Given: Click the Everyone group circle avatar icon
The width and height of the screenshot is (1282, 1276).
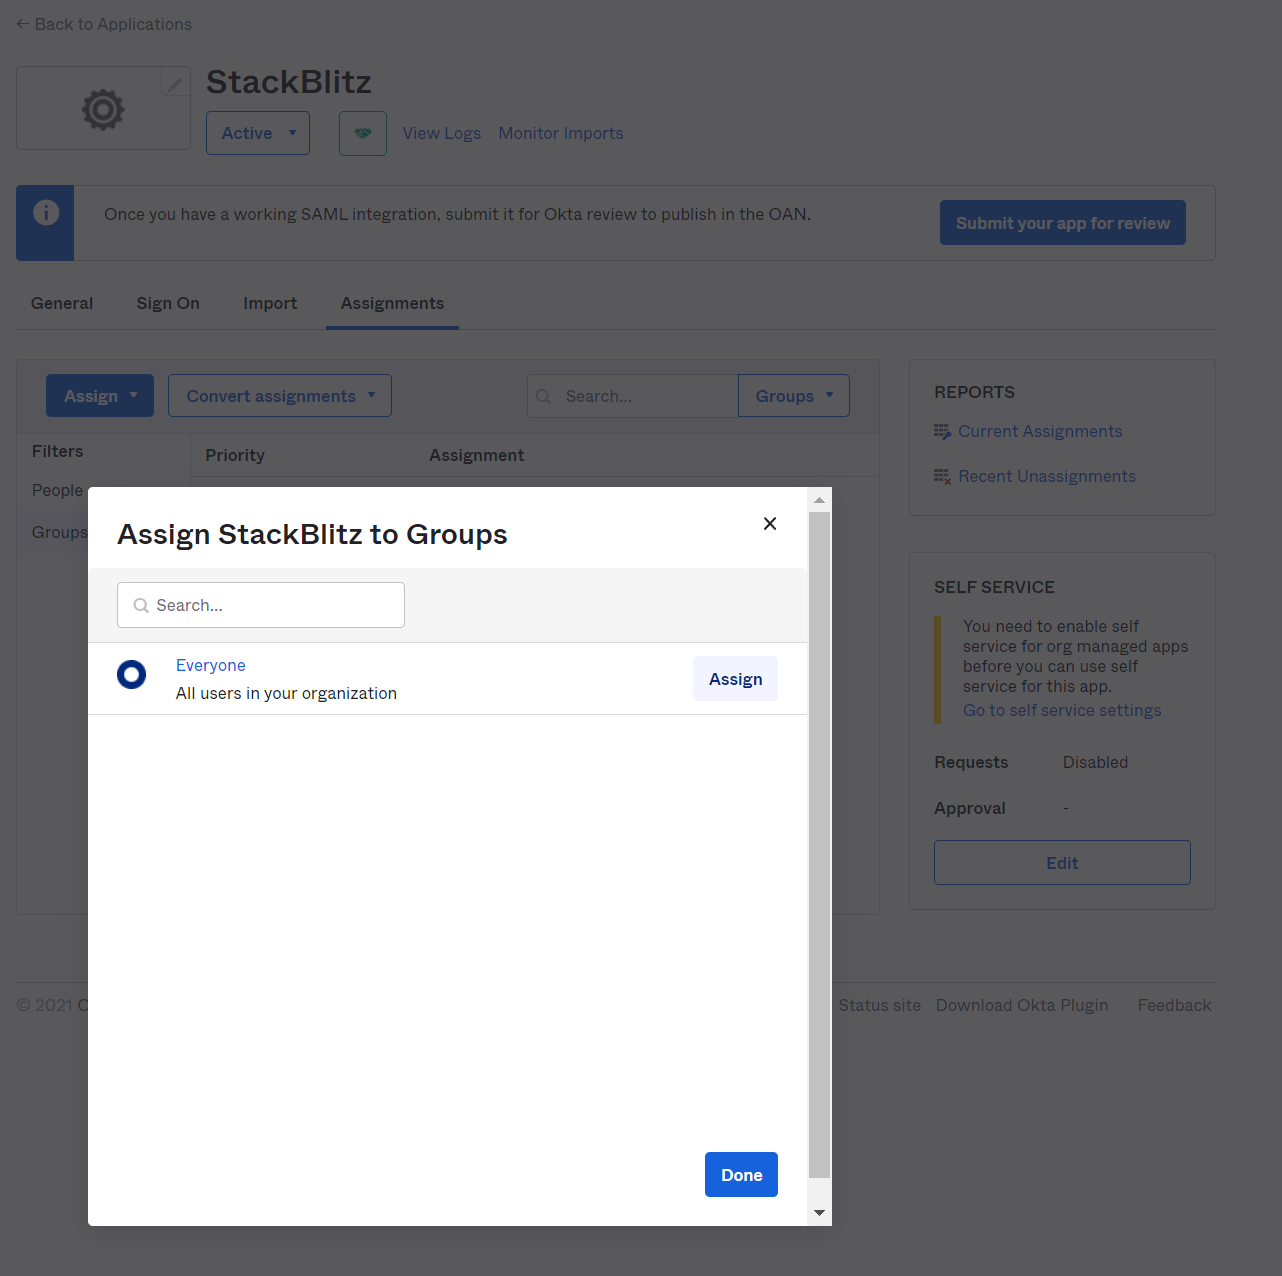Looking at the screenshot, I should [x=131, y=674].
